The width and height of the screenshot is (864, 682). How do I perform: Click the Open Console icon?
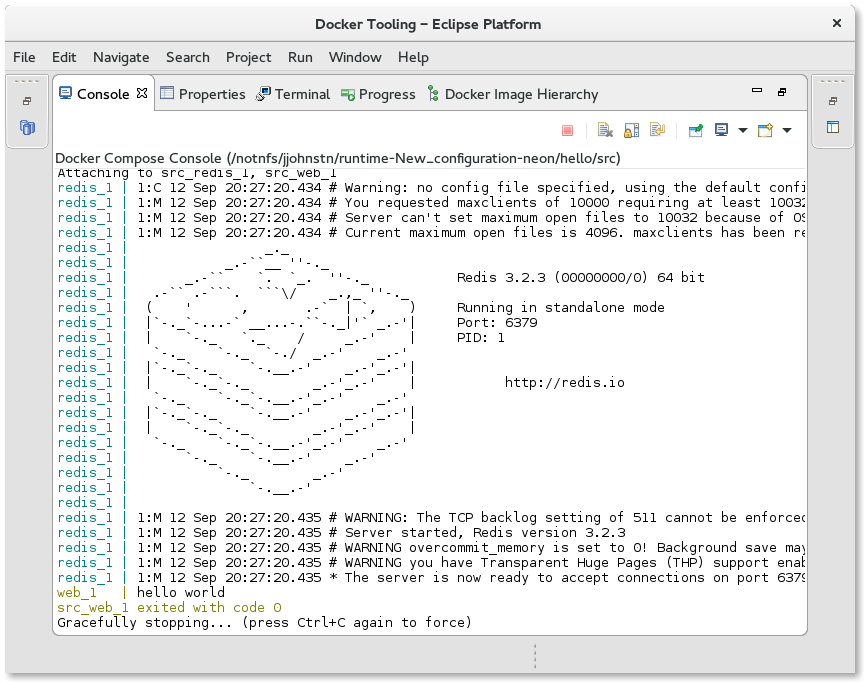point(765,130)
